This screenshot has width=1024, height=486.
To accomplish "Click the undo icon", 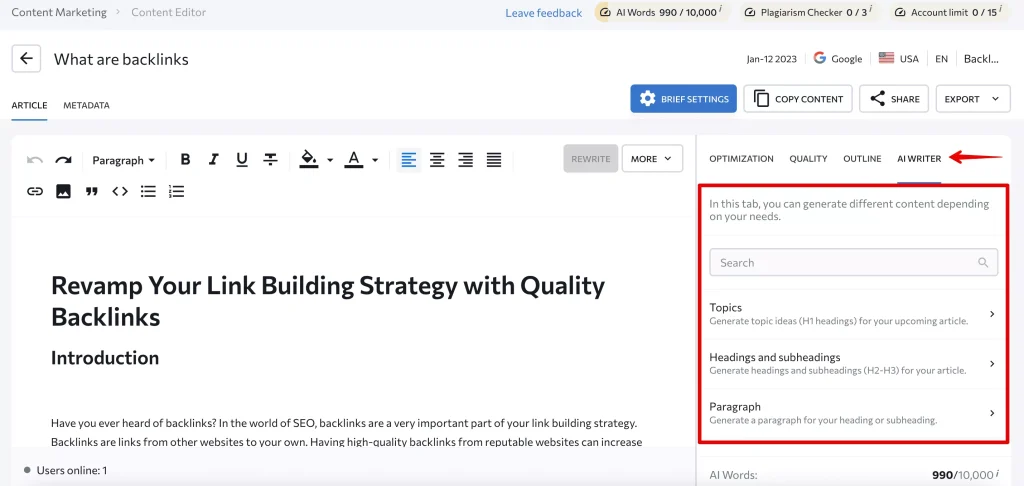I will point(35,160).
